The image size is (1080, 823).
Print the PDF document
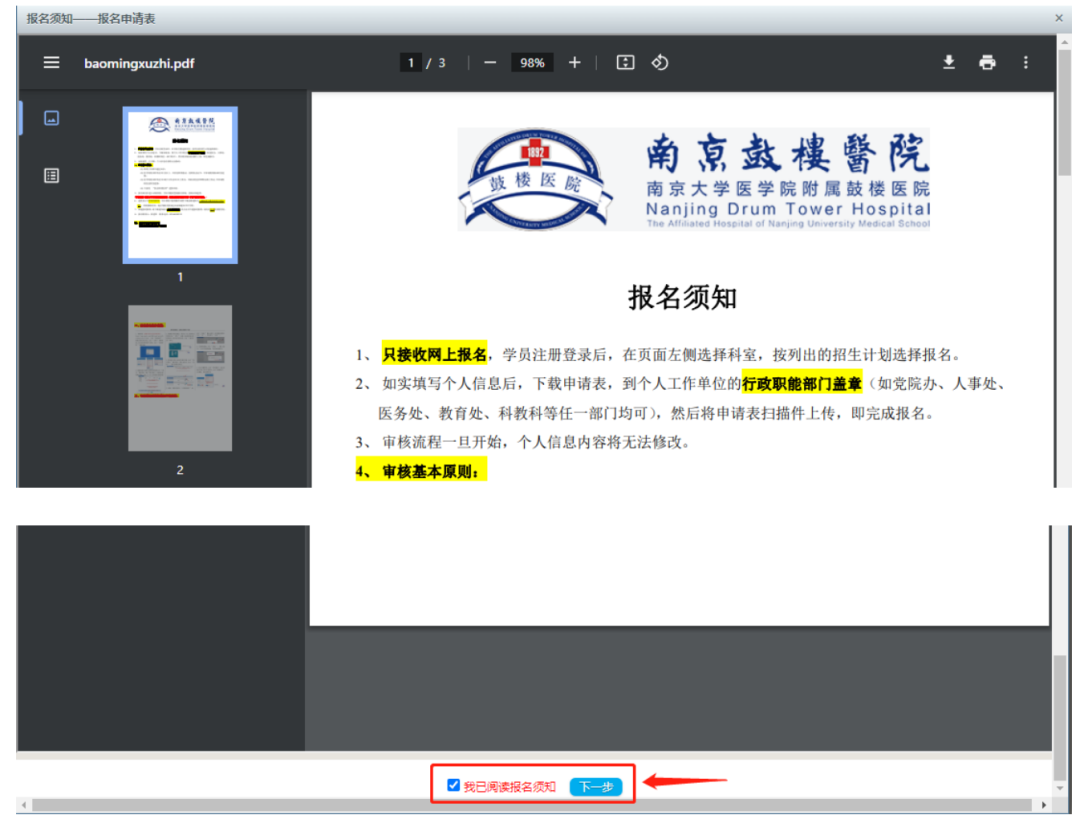[x=987, y=63]
